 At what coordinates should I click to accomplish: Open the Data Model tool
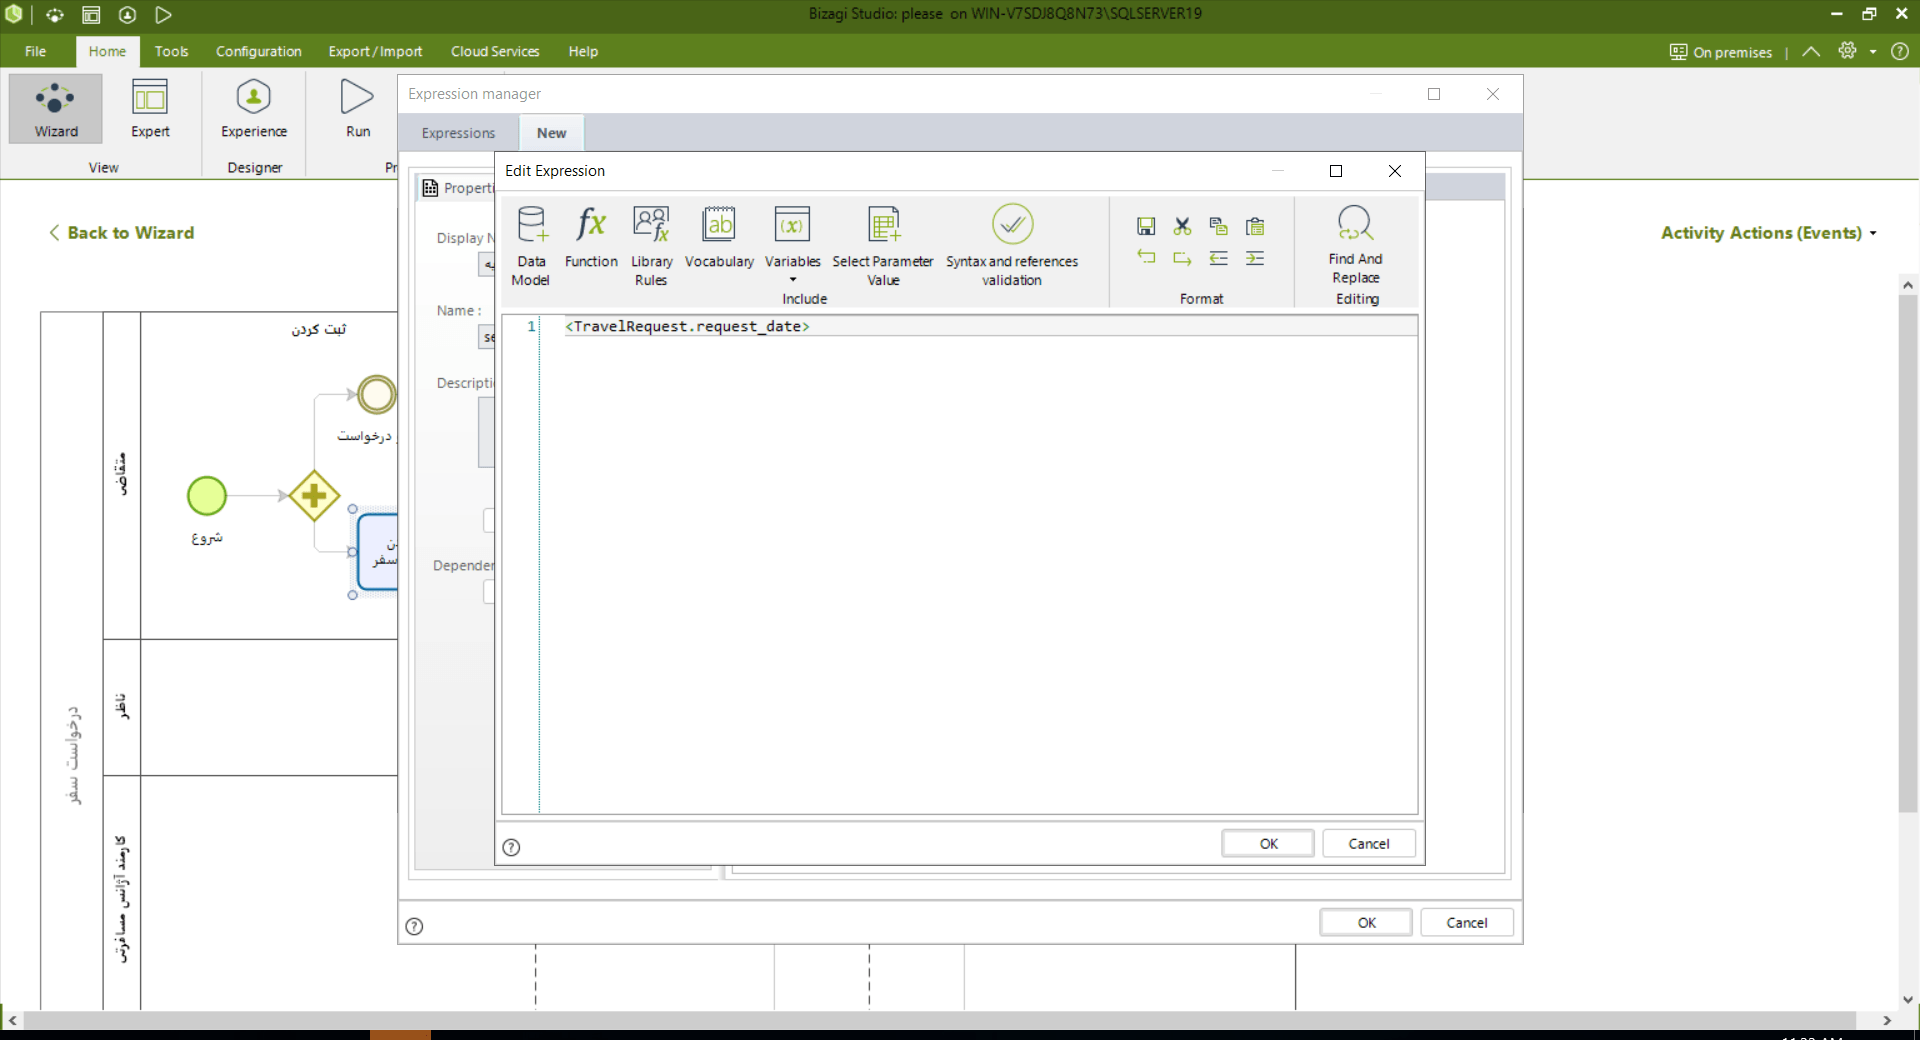click(531, 246)
